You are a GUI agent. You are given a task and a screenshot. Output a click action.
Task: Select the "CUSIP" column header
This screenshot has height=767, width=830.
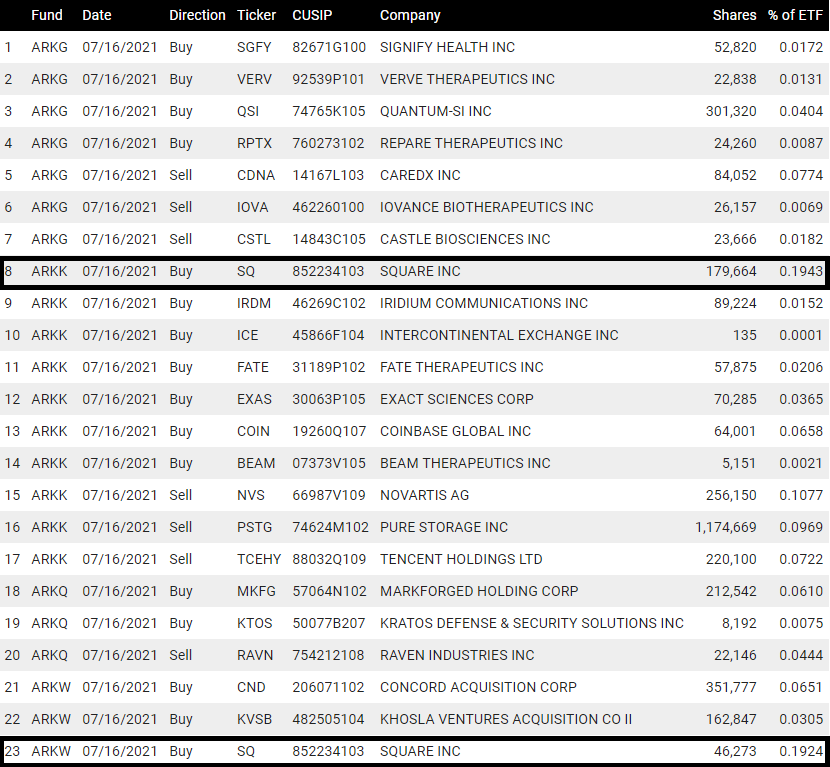pos(312,15)
